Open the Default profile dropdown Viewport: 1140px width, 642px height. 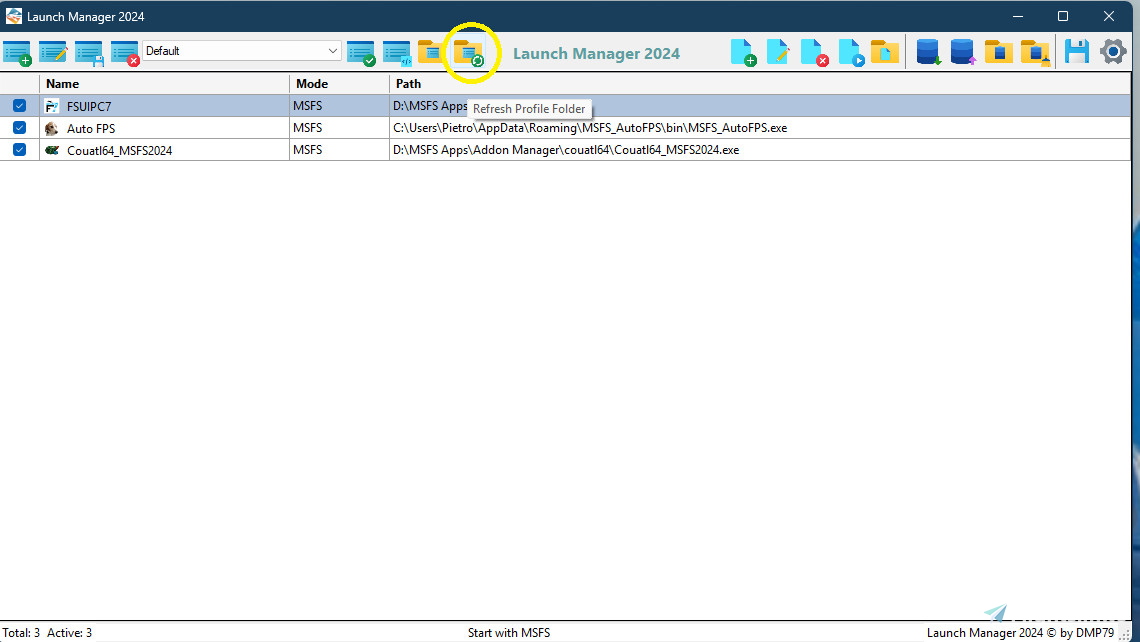(x=241, y=51)
